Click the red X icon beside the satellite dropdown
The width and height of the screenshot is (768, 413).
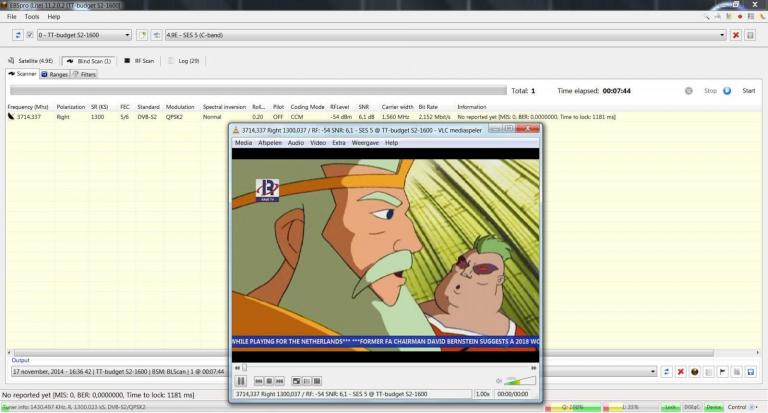coord(736,35)
